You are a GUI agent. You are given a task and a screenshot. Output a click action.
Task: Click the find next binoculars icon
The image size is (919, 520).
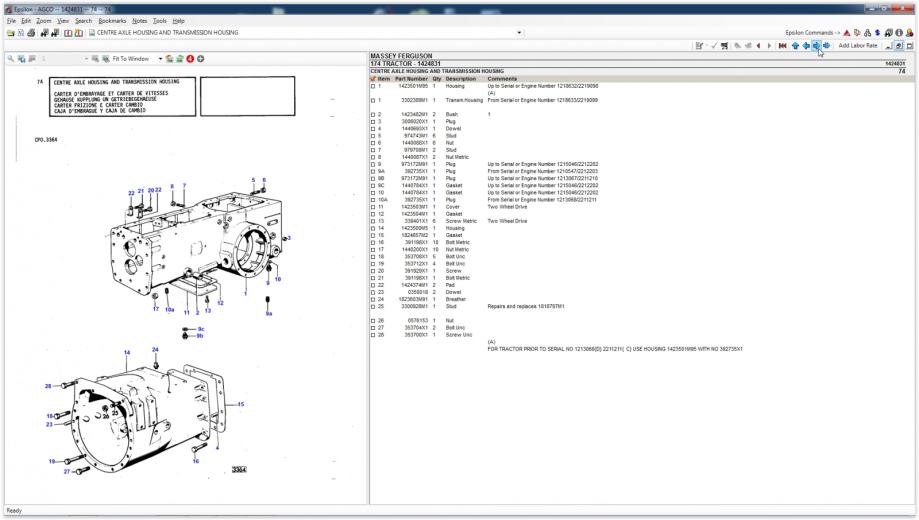tap(55, 33)
